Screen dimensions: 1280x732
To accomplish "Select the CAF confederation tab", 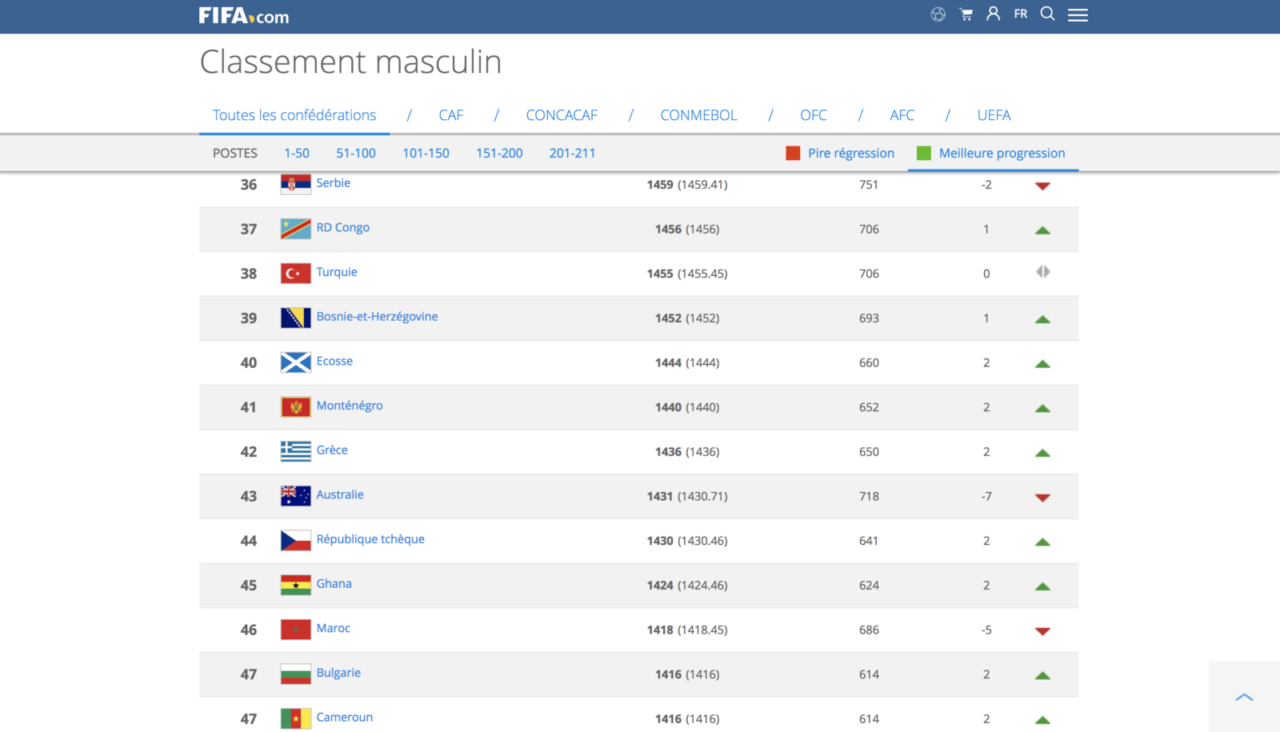I will pos(451,115).
